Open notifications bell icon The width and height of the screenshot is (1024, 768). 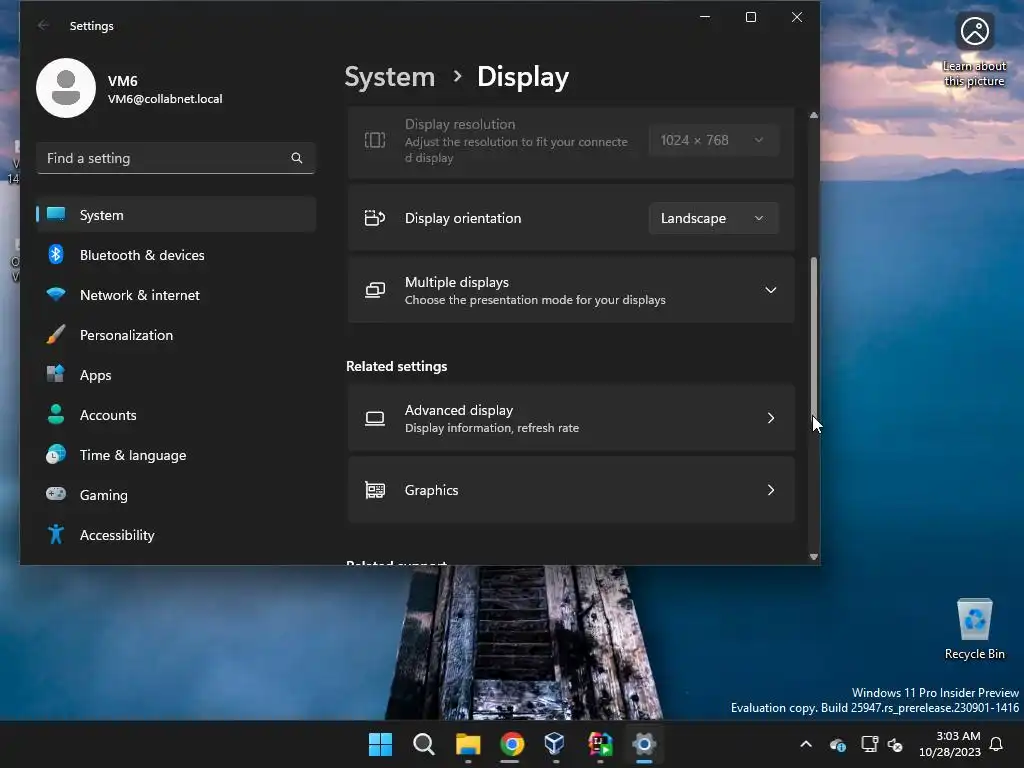[x=996, y=744]
